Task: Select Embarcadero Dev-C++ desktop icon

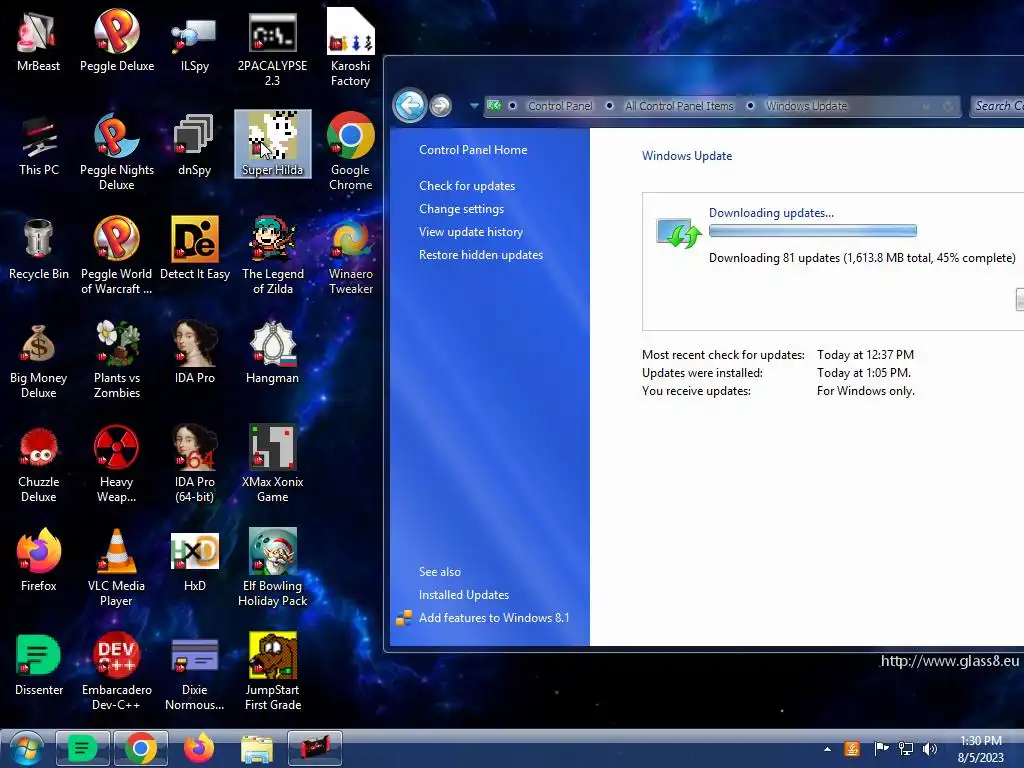Action: pos(117,671)
